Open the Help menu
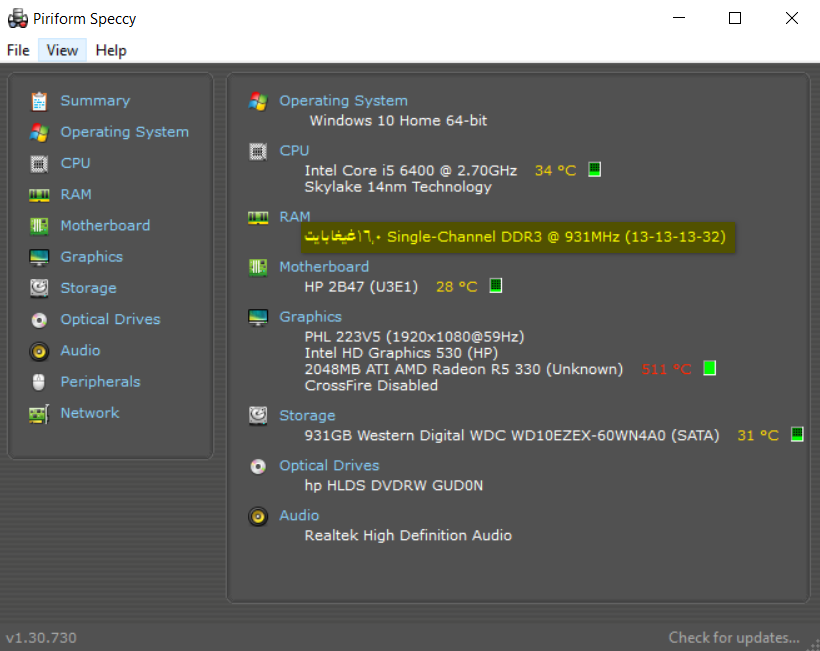The height and width of the screenshot is (651, 820). pyautogui.click(x=111, y=50)
